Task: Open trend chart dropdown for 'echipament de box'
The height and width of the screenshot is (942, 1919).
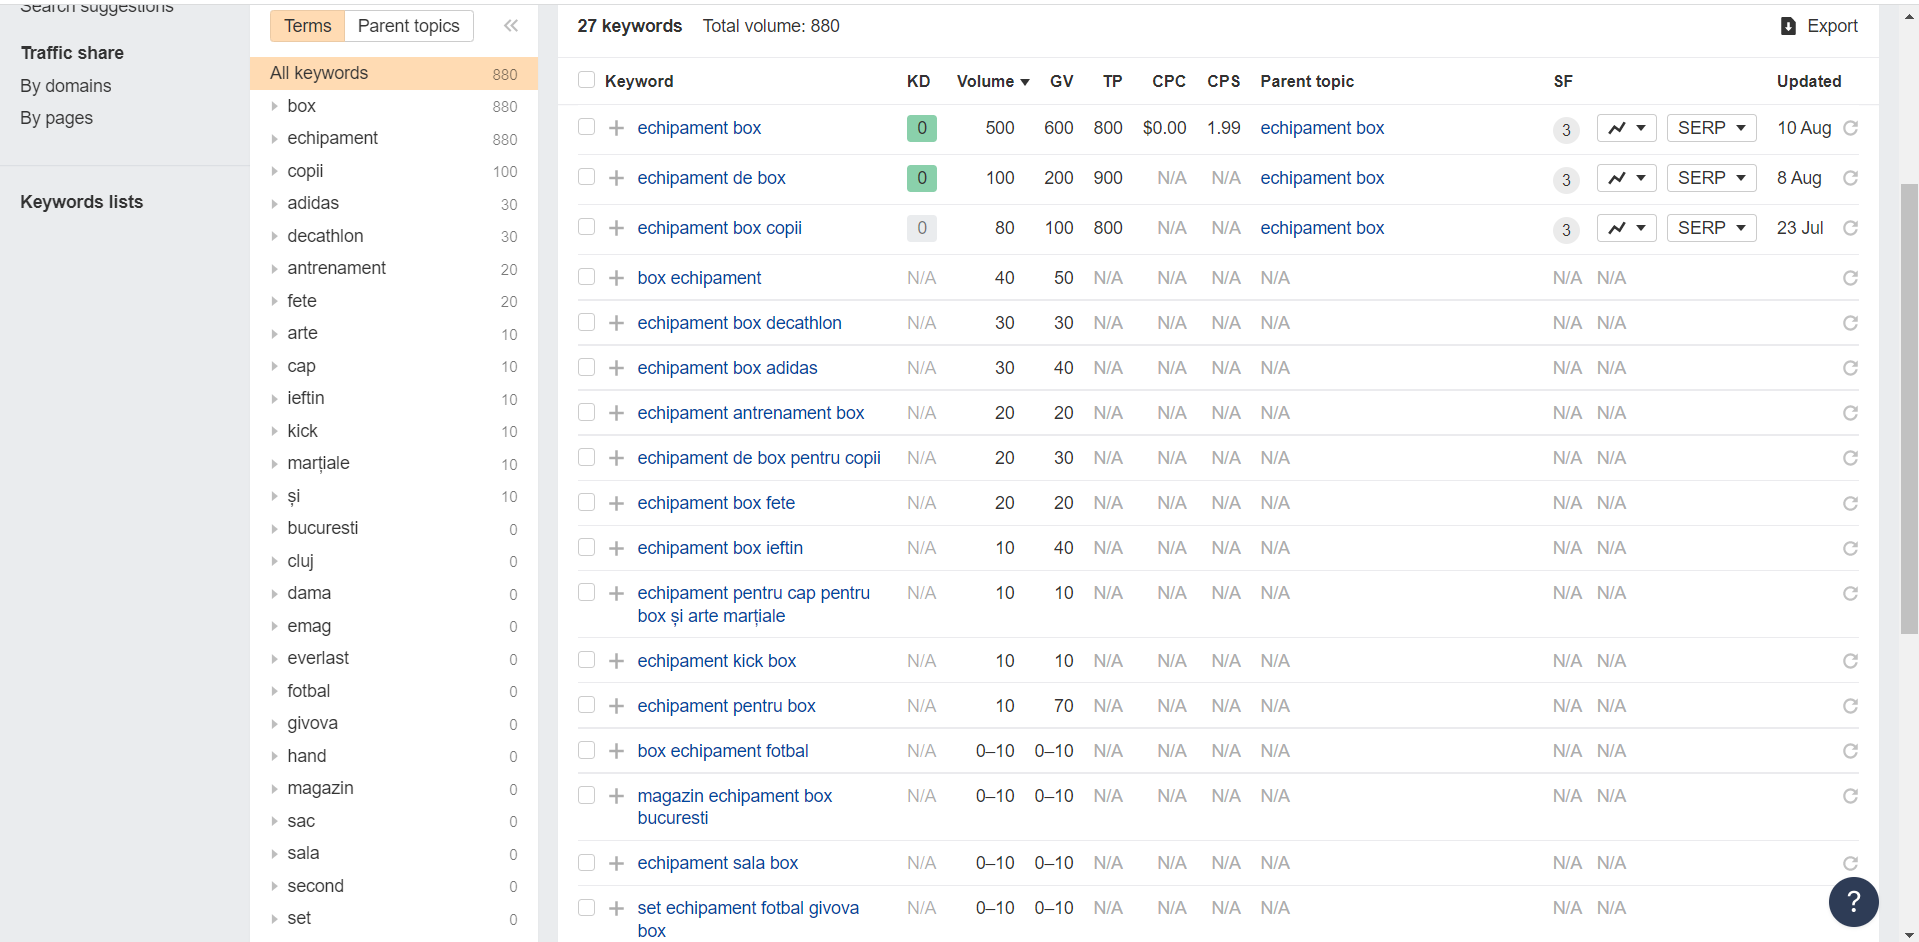Action: (1626, 178)
